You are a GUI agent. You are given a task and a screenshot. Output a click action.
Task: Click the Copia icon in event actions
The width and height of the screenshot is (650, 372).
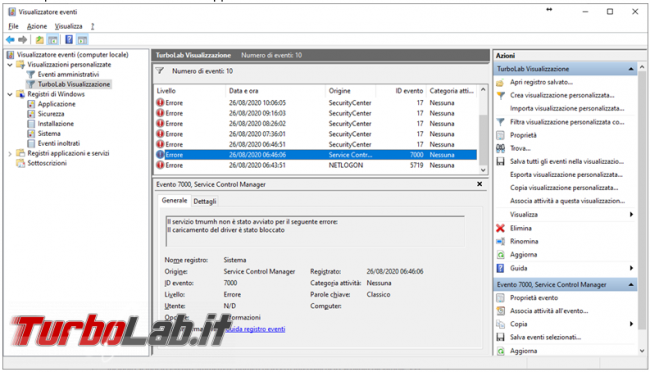[x=500, y=324]
